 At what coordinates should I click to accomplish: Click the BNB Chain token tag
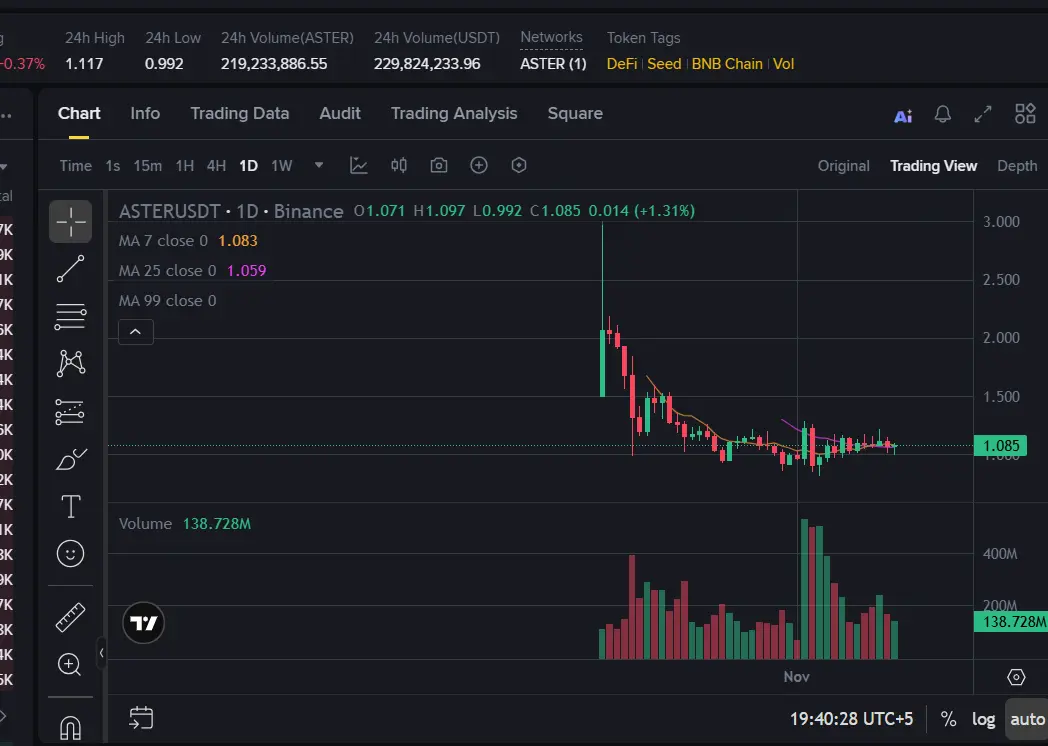727,64
